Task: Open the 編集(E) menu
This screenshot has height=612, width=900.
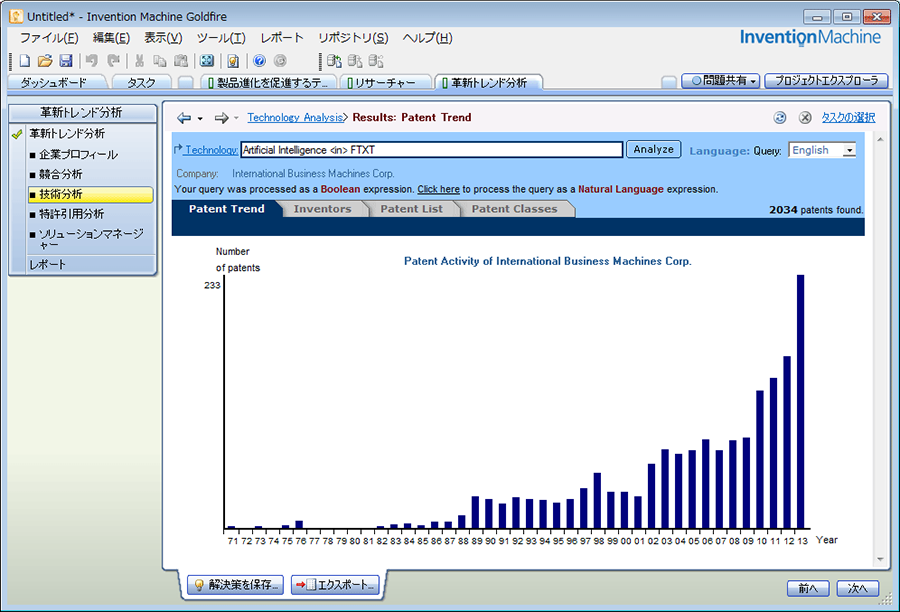Action: pyautogui.click(x=111, y=38)
